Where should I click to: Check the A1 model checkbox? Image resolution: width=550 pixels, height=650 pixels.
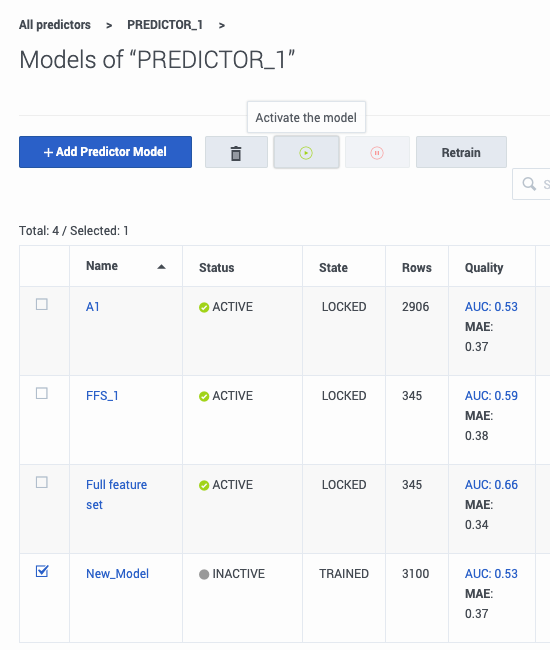point(42,304)
